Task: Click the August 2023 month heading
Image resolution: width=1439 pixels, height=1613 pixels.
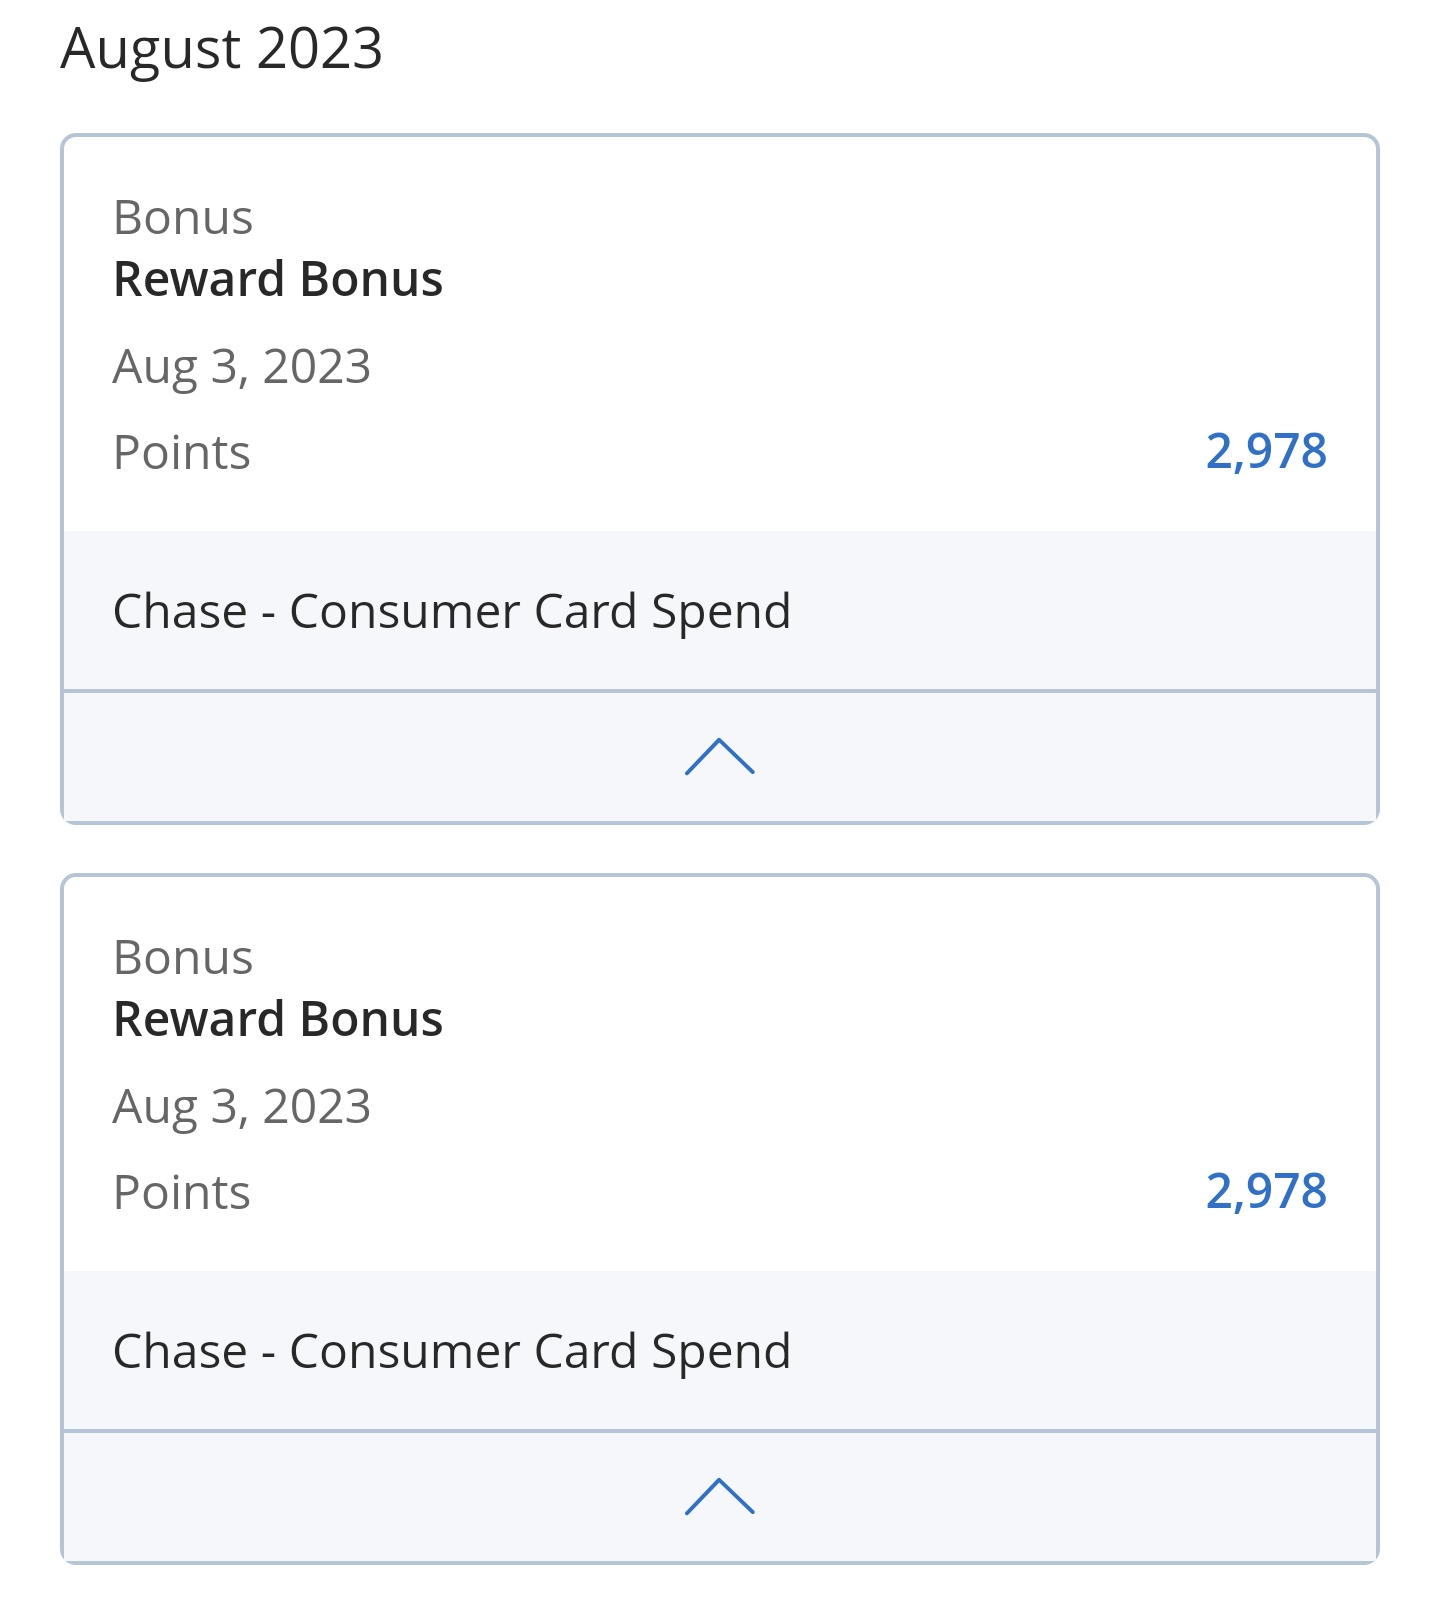Action: coord(221,48)
